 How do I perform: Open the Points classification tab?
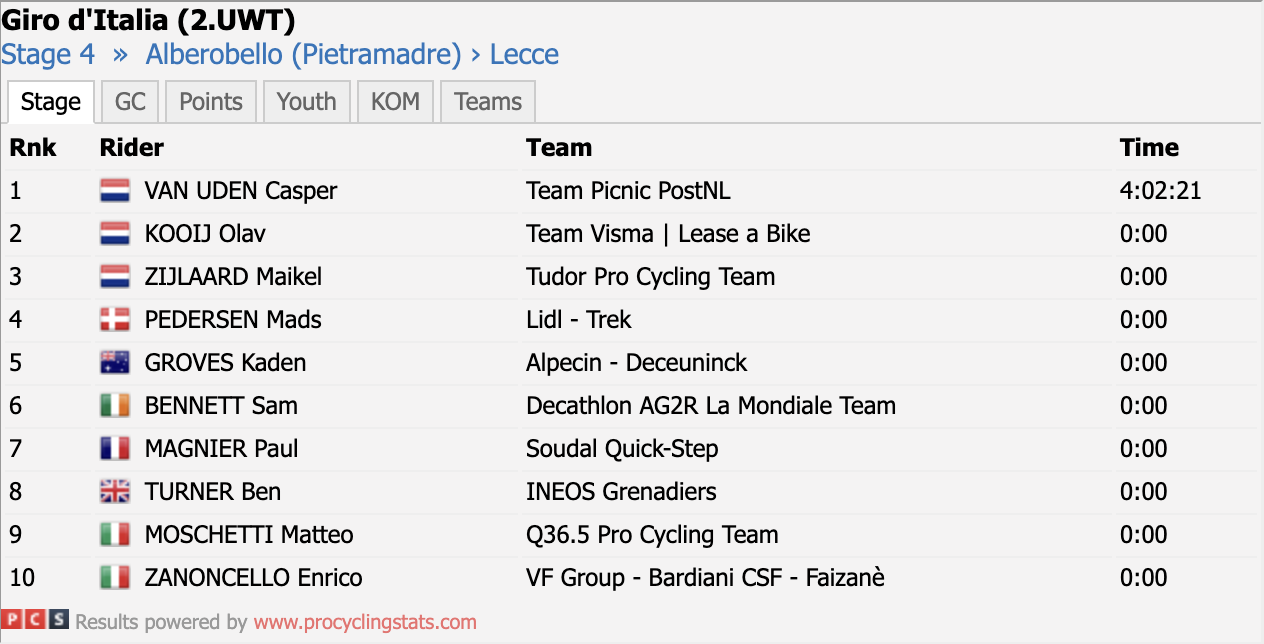coord(211,102)
